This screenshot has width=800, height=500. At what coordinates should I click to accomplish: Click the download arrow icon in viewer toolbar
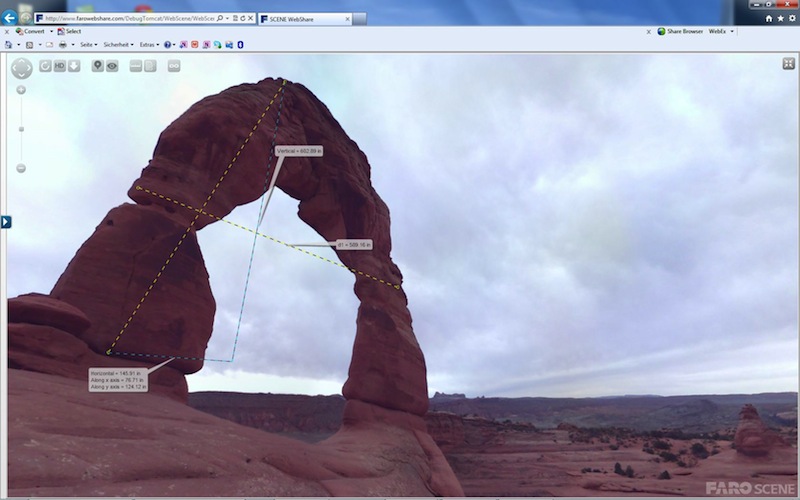pyautogui.click(x=74, y=66)
